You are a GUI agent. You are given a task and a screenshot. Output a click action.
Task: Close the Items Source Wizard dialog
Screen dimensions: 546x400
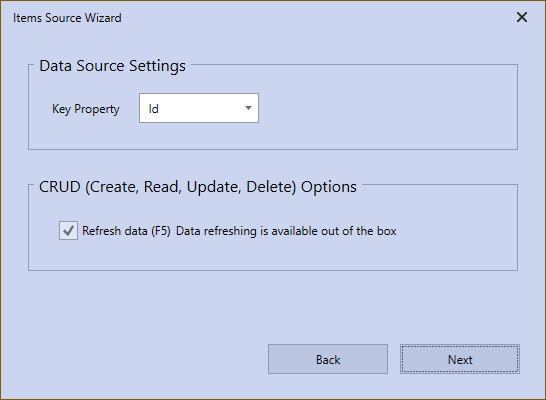[522, 17]
